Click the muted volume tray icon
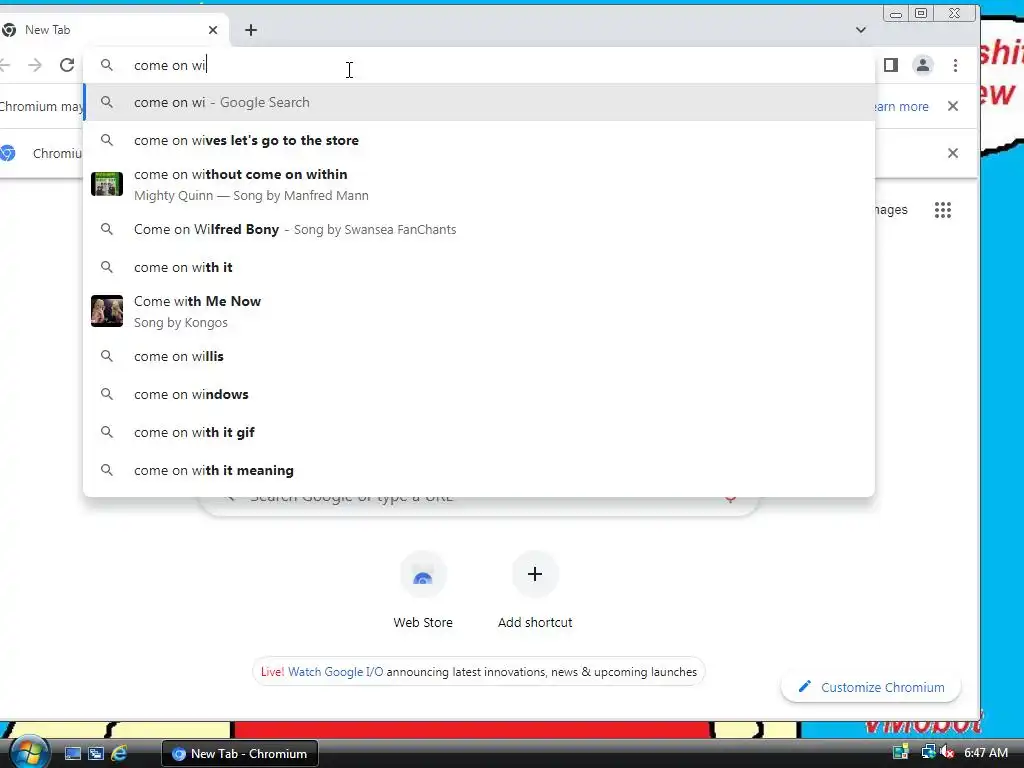This screenshot has width=1024, height=768. pos(947,753)
